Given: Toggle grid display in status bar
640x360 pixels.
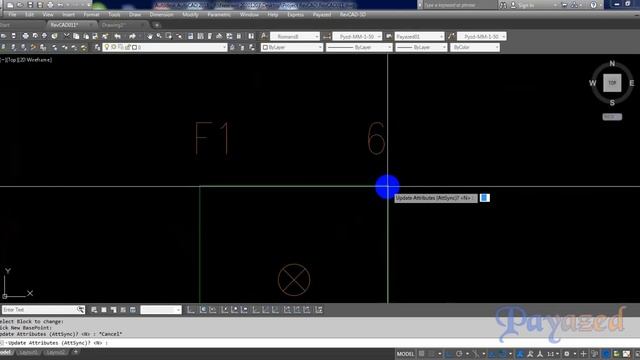Looking at the screenshot, I should [422, 354].
